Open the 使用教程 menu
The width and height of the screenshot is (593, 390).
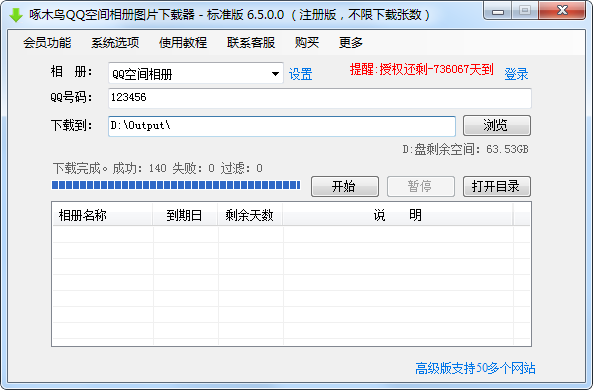[183, 42]
